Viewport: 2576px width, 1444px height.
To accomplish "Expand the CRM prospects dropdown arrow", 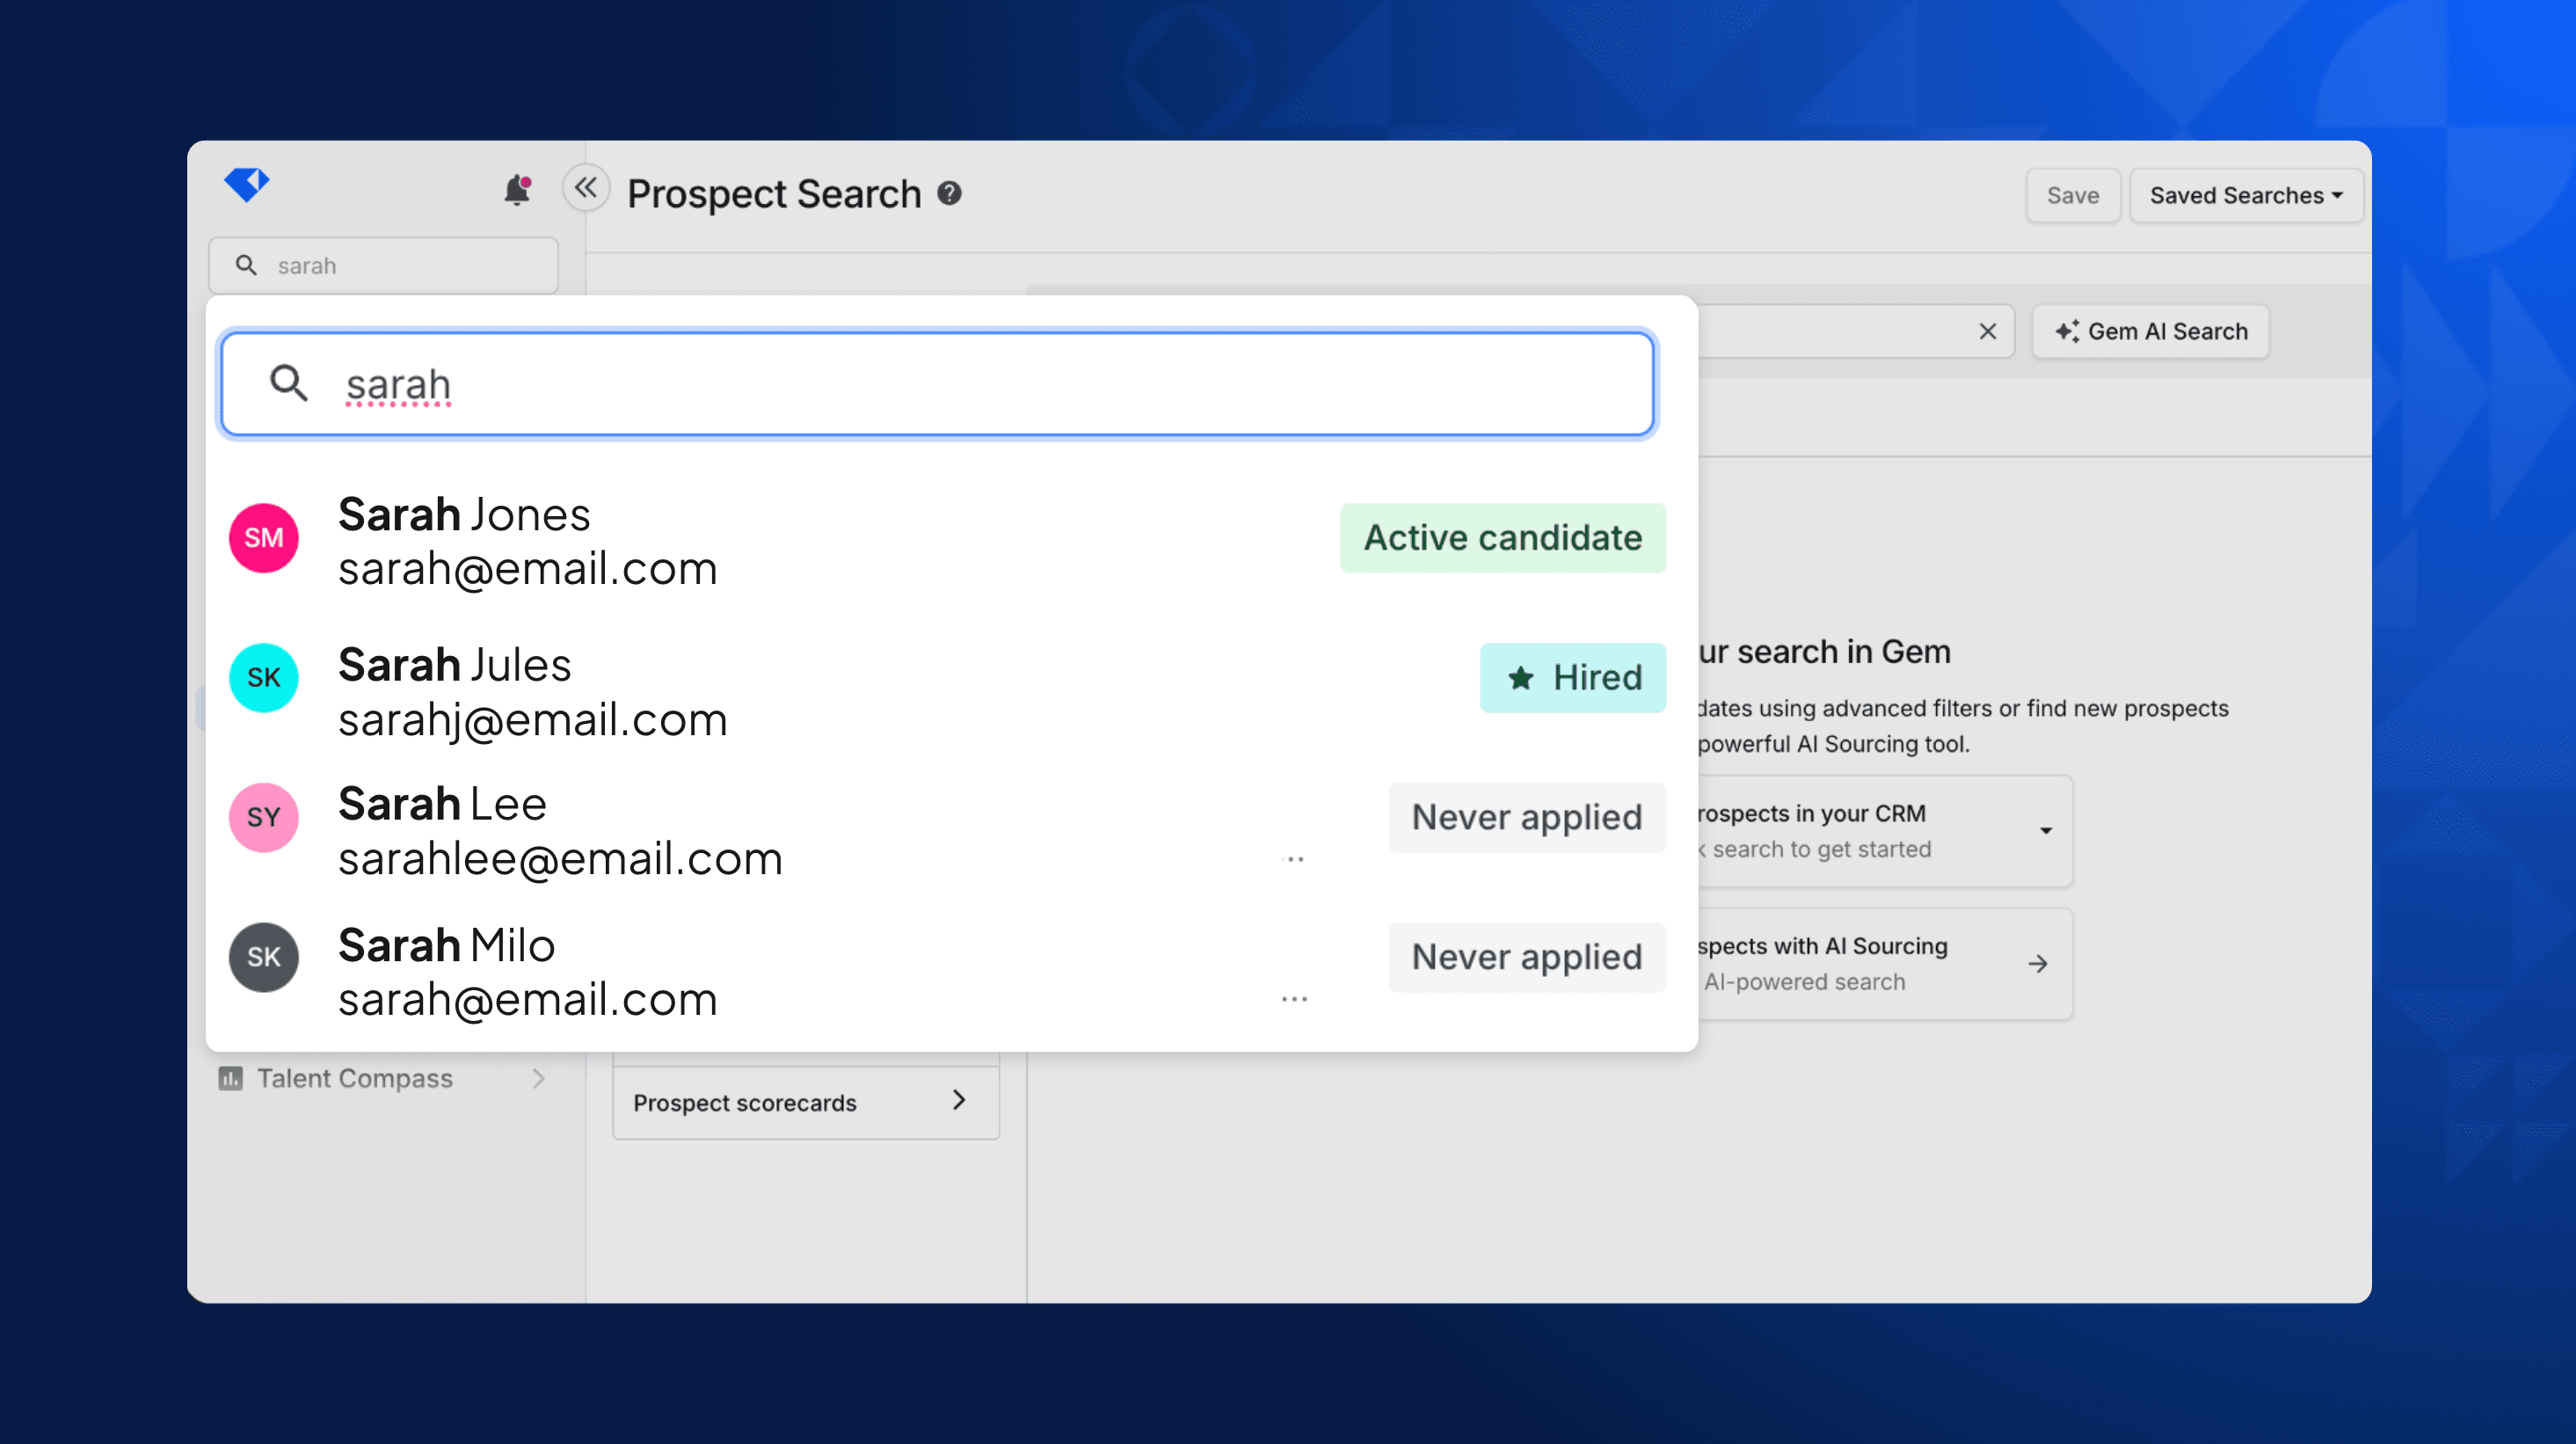I will point(2046,831).
